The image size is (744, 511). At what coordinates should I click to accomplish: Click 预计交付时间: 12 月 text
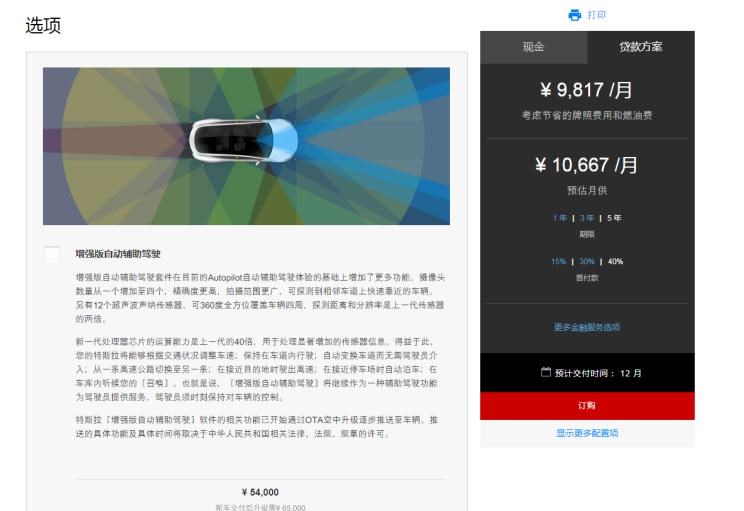tap(598, 373)
